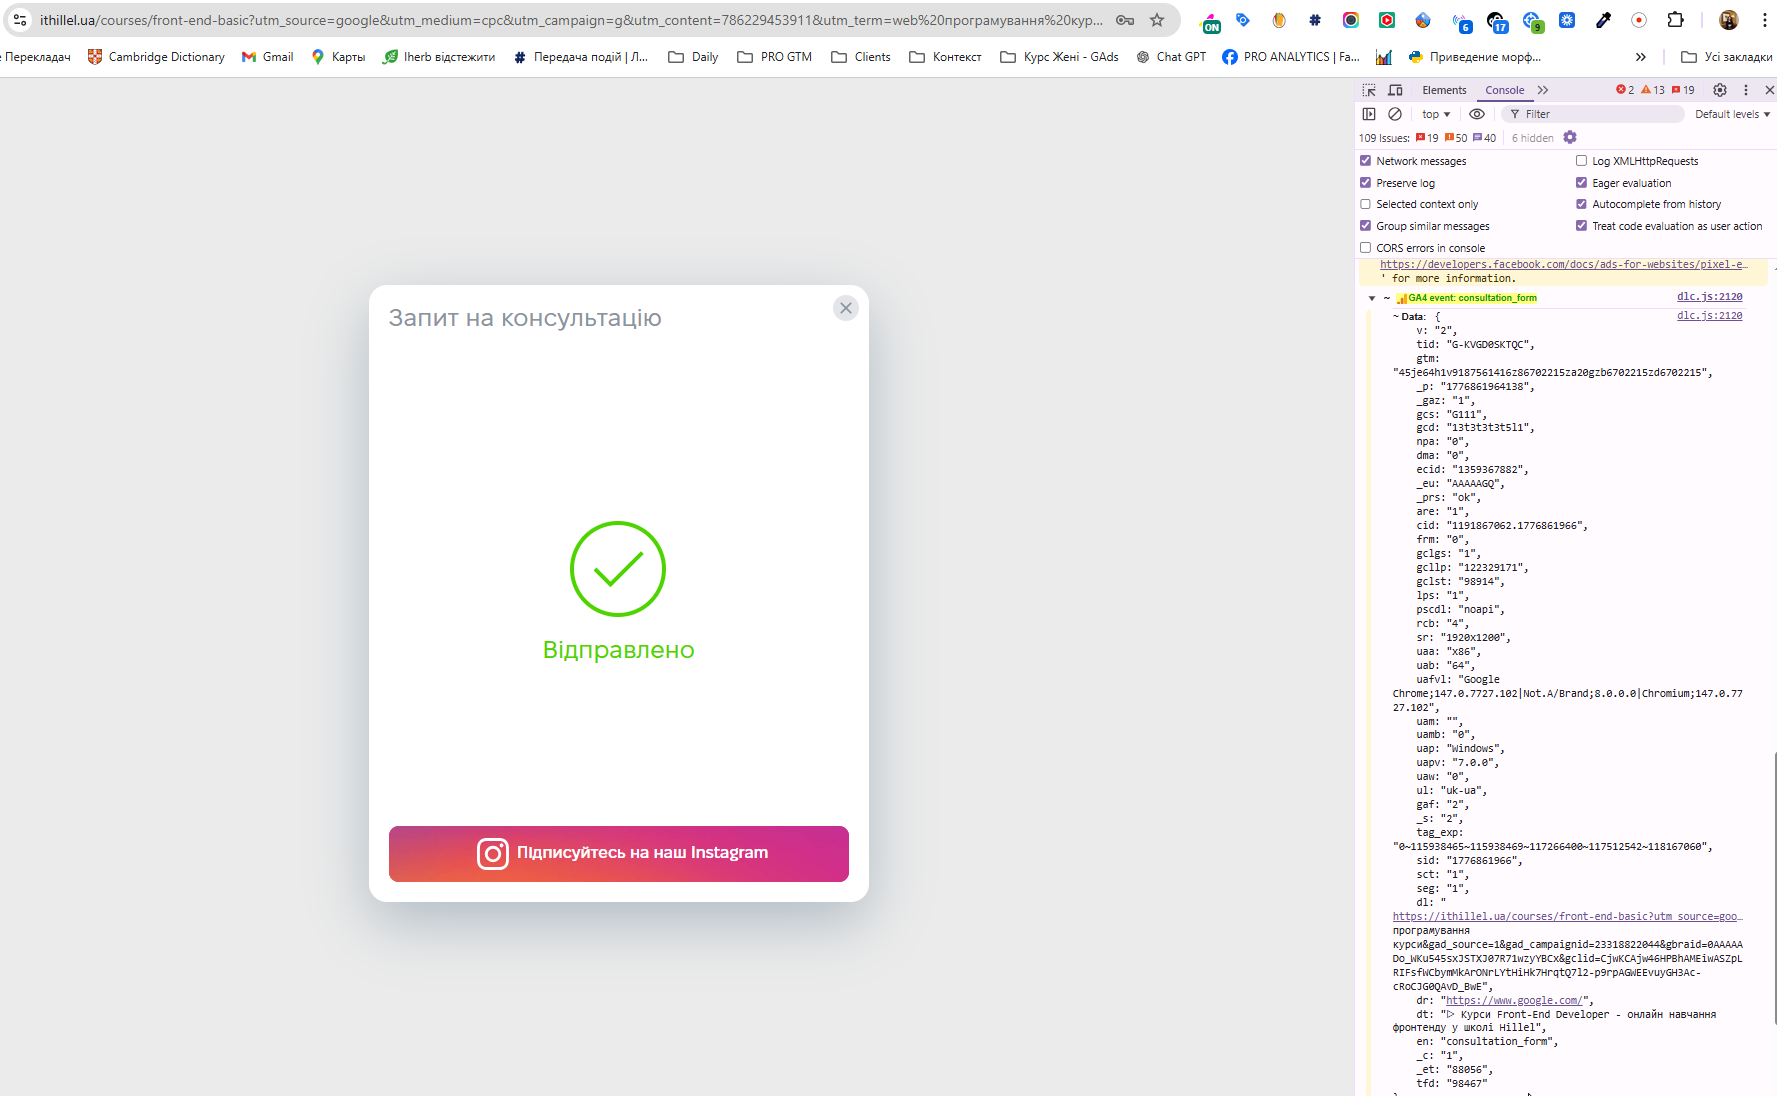The height and width of the screenshot is (1096, 1777).
Task: Click the live expression eye icon
Action: [x=1477, y=114]
